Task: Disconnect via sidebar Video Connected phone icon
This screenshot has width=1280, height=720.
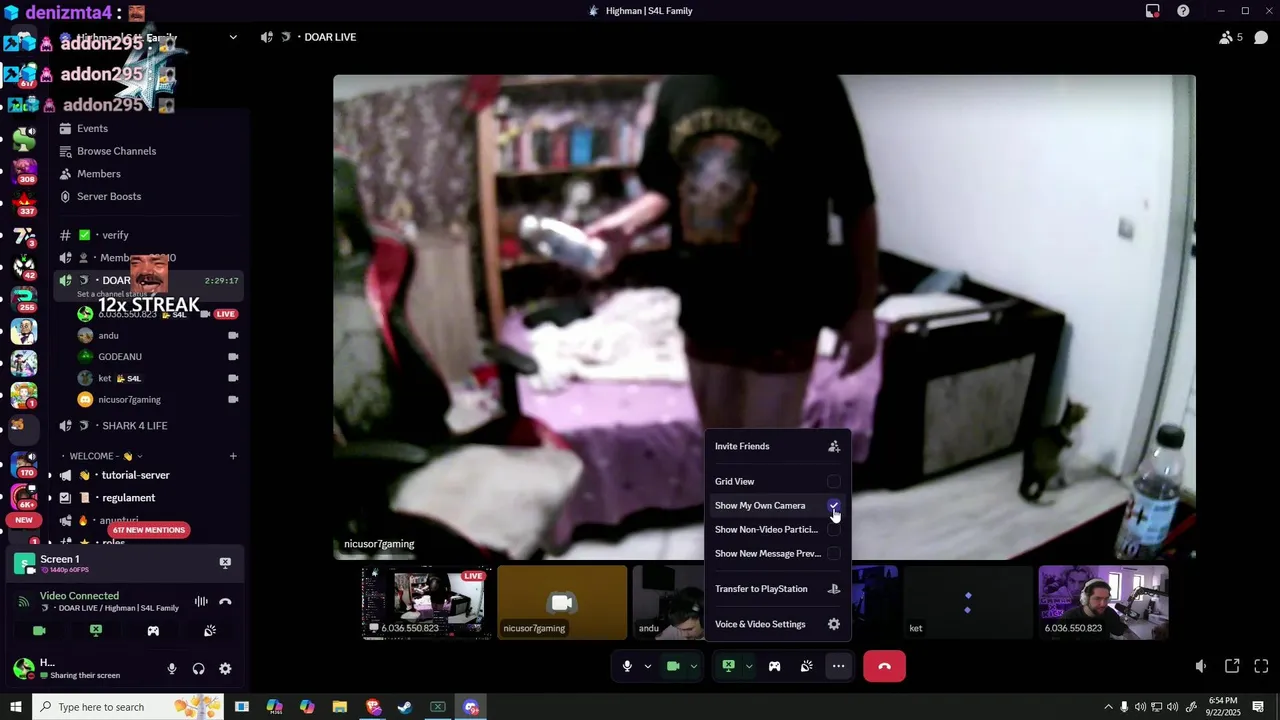Action: (225, 601)
